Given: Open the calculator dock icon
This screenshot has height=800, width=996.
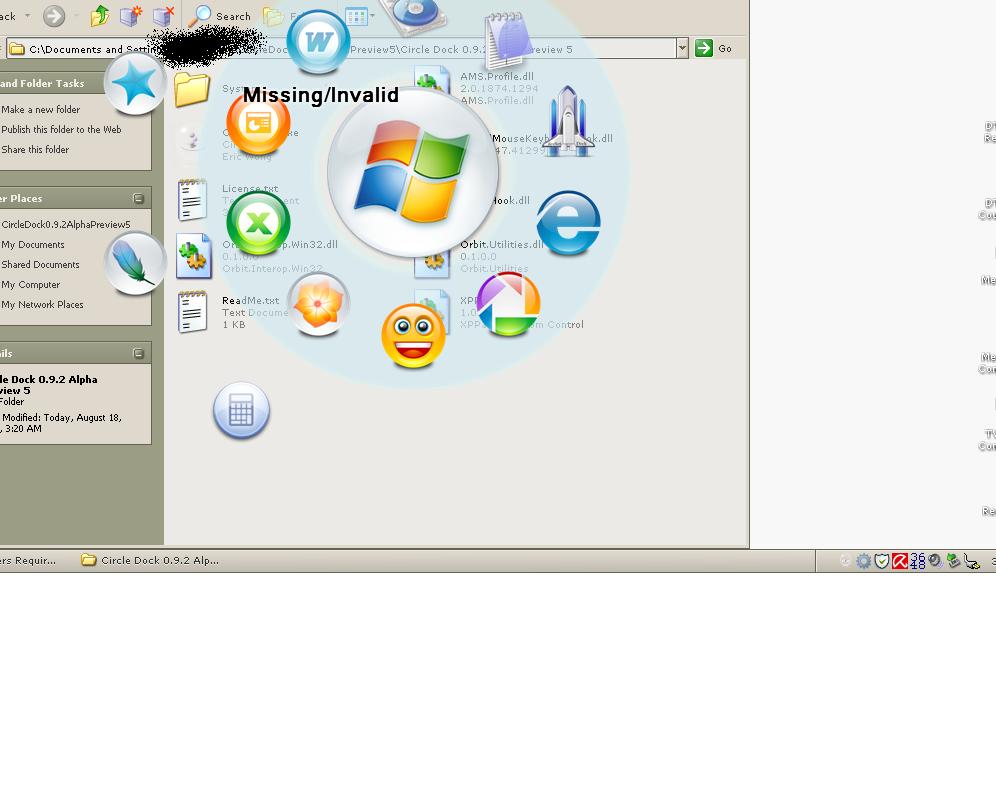Looking at the screenshot, I should [x=241, y=410].
